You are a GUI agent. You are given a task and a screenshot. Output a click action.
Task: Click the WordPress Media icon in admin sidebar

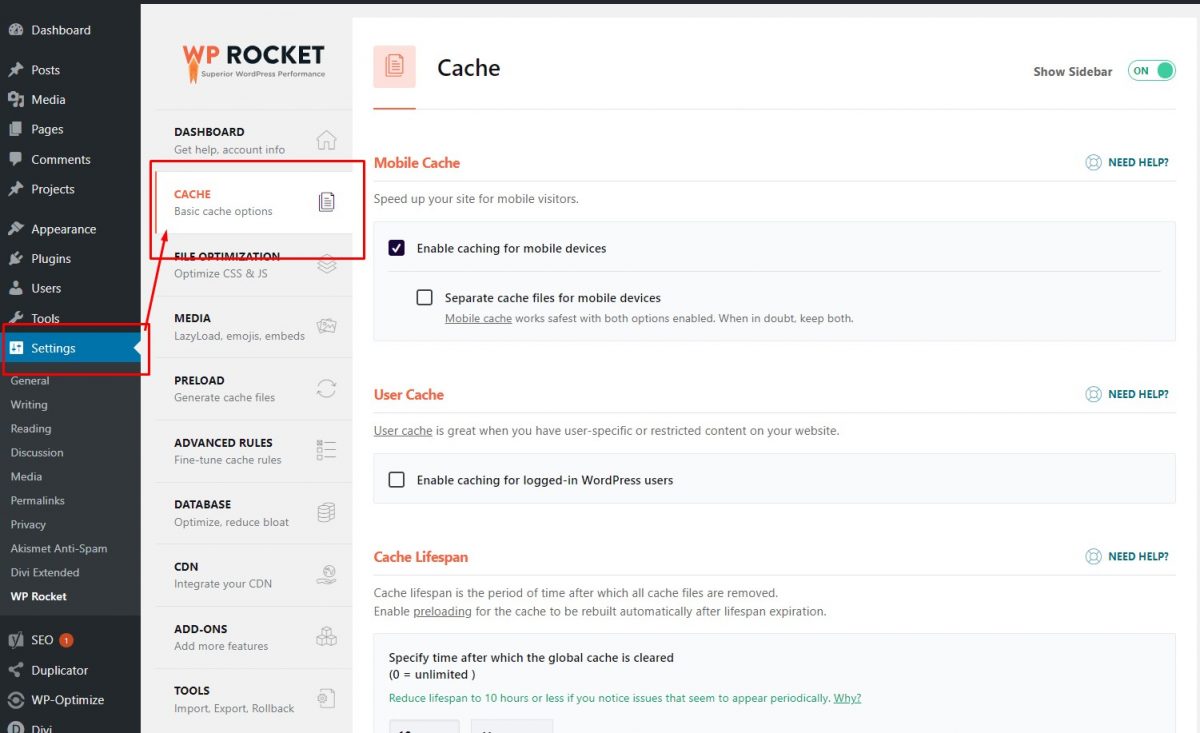point(16,99)
